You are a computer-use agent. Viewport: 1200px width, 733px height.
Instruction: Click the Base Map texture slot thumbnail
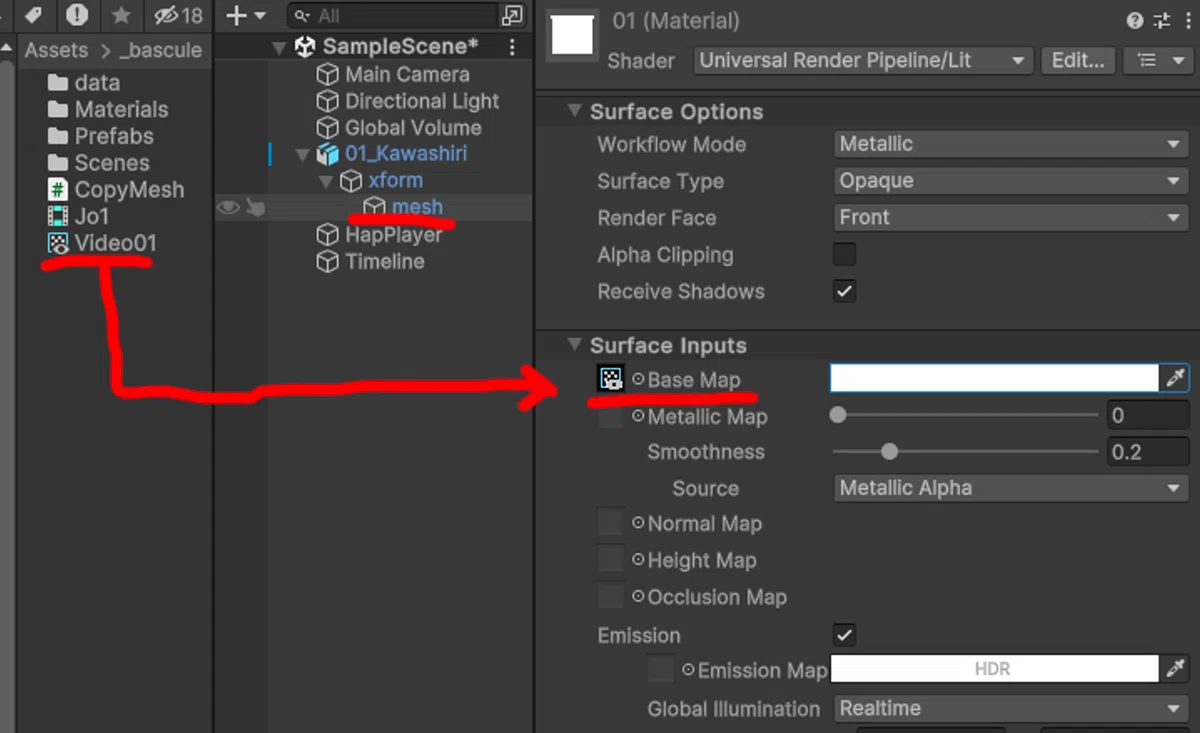(x=610, y=378)
